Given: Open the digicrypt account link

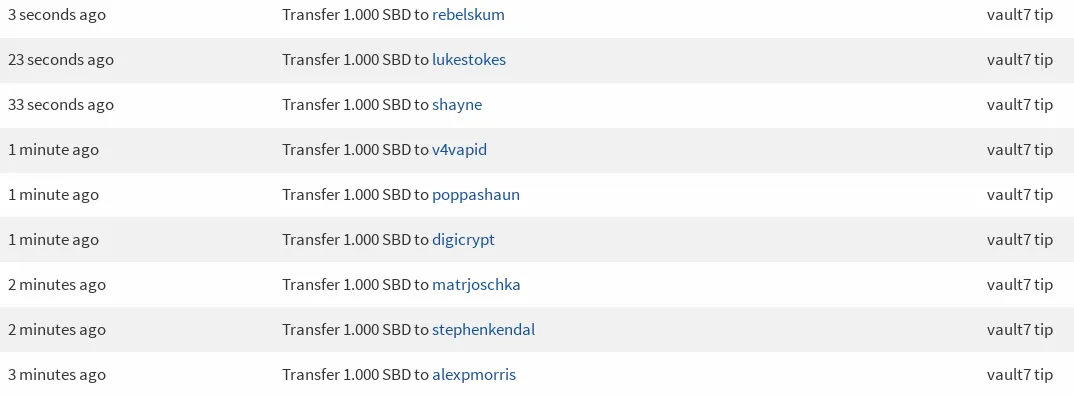Looking at the screenshot, I should (464, 240).
